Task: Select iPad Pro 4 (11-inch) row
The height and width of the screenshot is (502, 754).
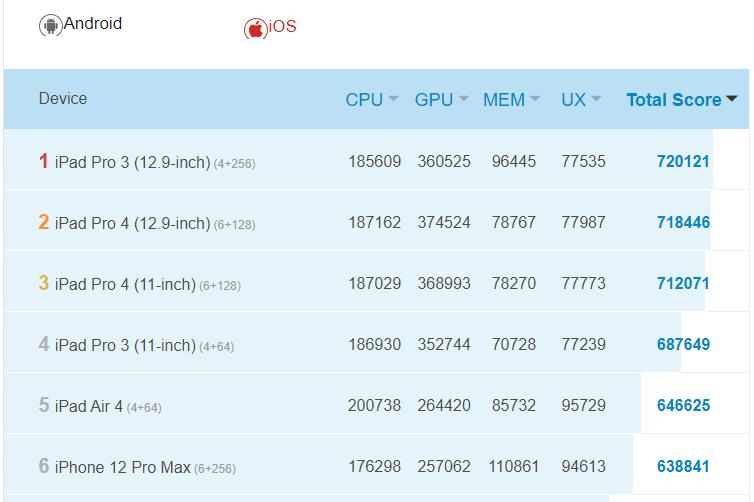Action: click(x=125, y=284)
